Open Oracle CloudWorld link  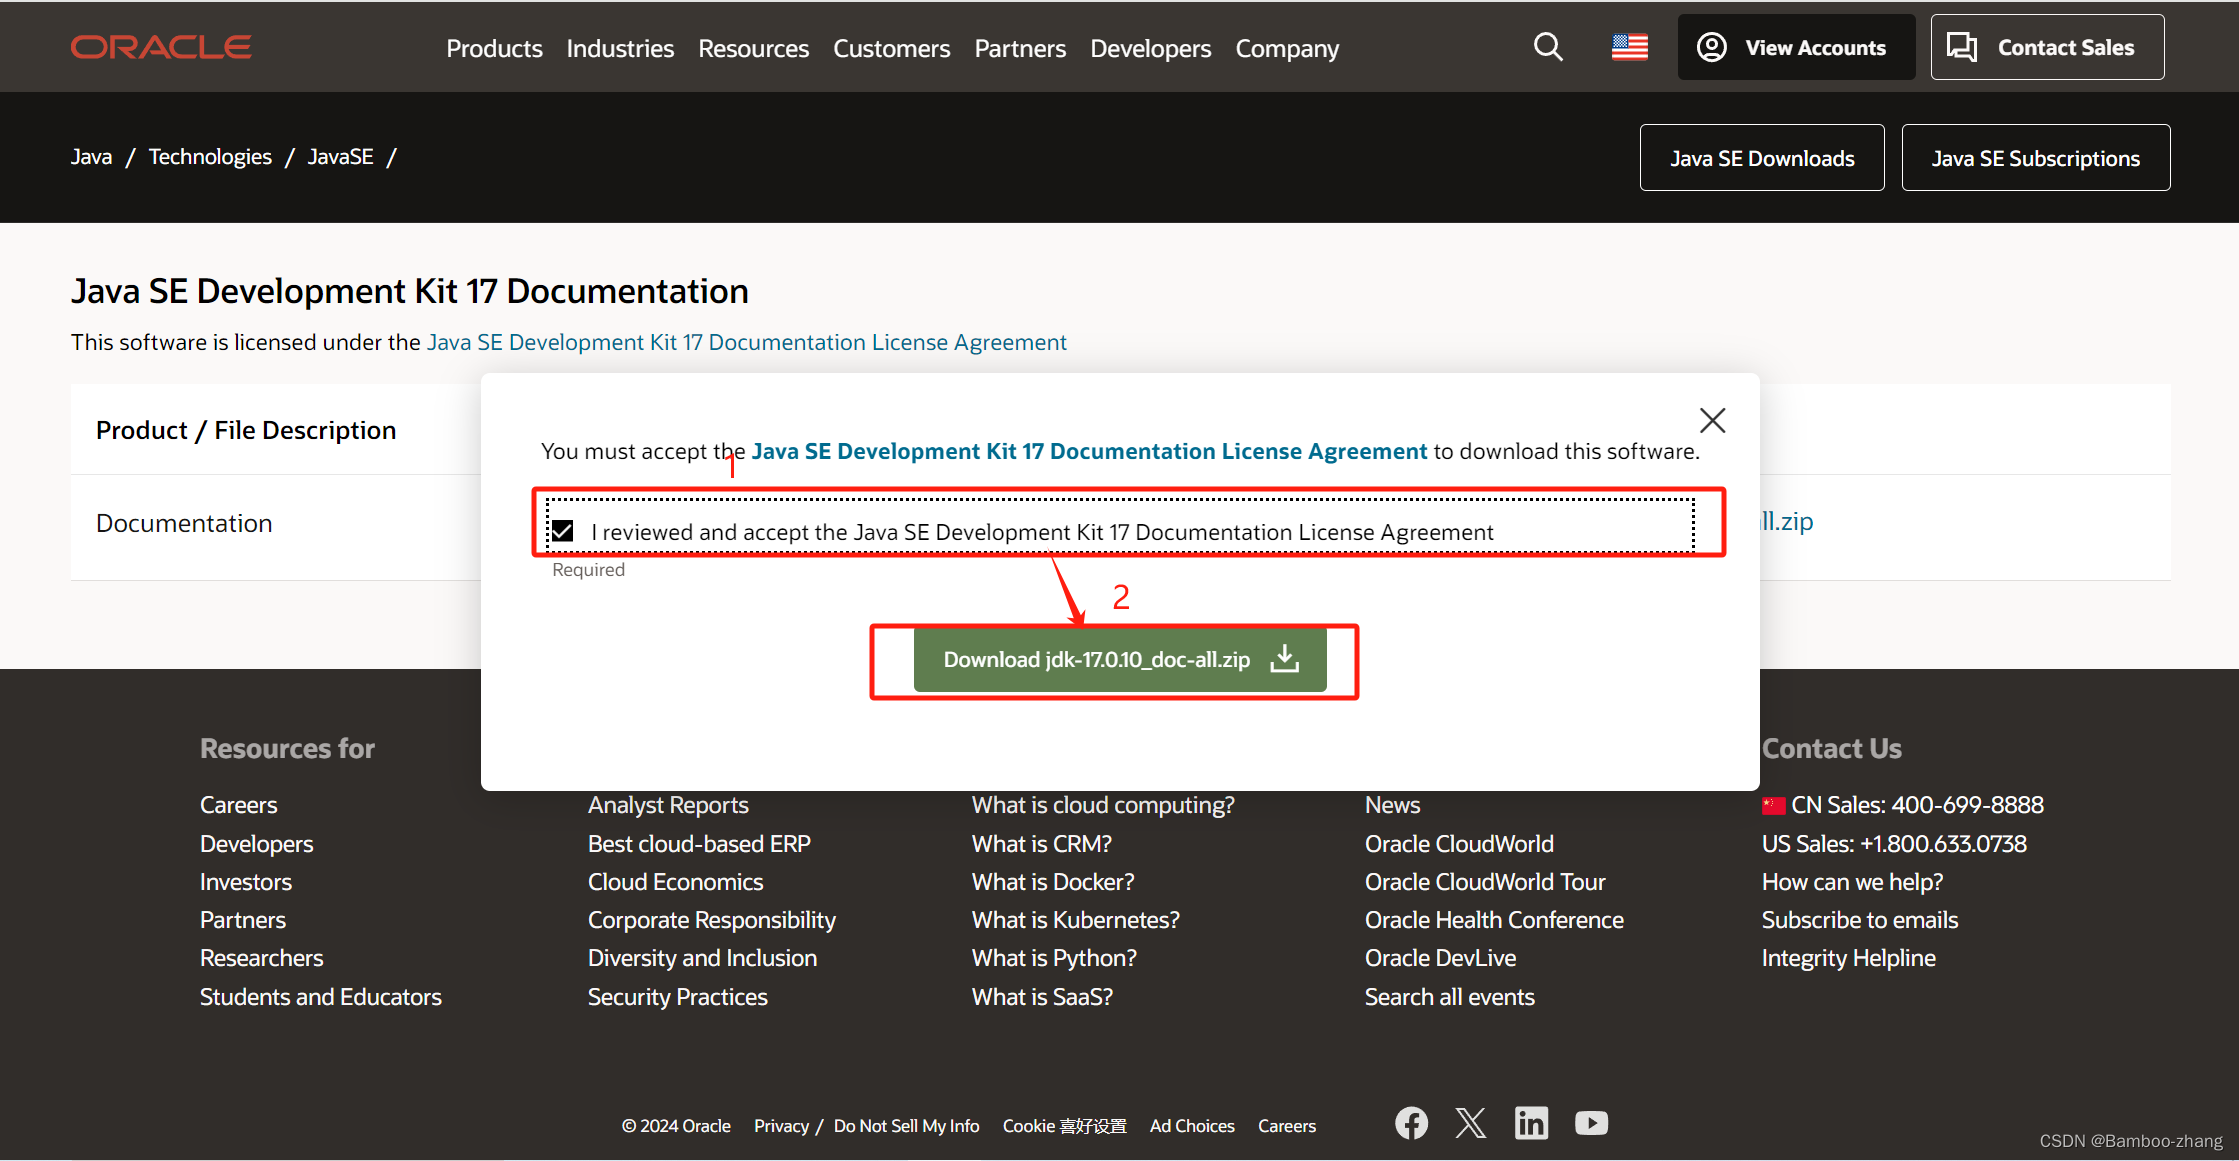(x=1459, y=844)
